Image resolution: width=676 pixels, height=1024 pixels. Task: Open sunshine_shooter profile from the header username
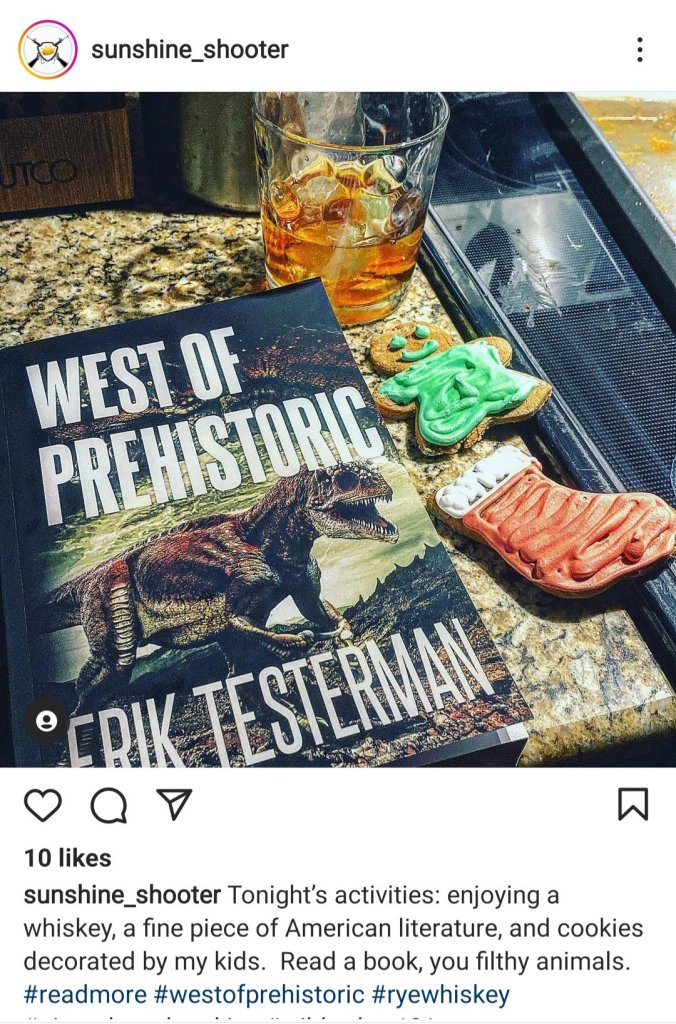coord(189,50)
